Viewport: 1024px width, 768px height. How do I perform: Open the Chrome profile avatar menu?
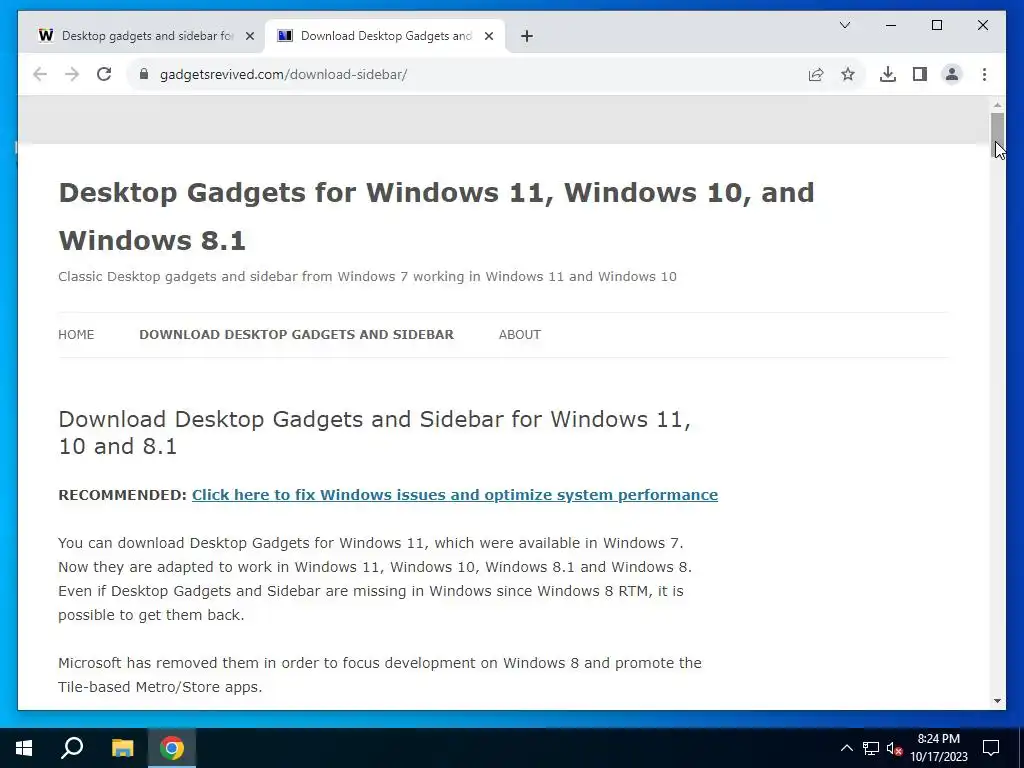[x=952, y=74]
